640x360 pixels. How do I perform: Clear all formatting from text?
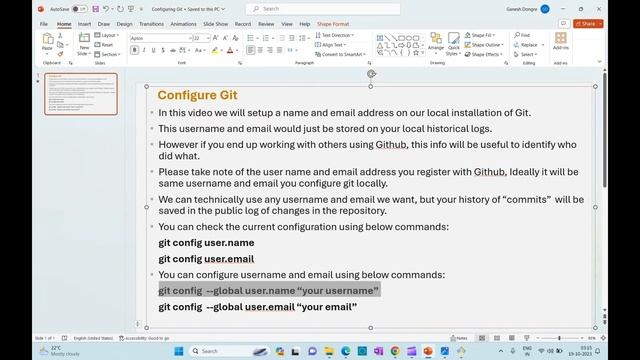pos(236,38)
